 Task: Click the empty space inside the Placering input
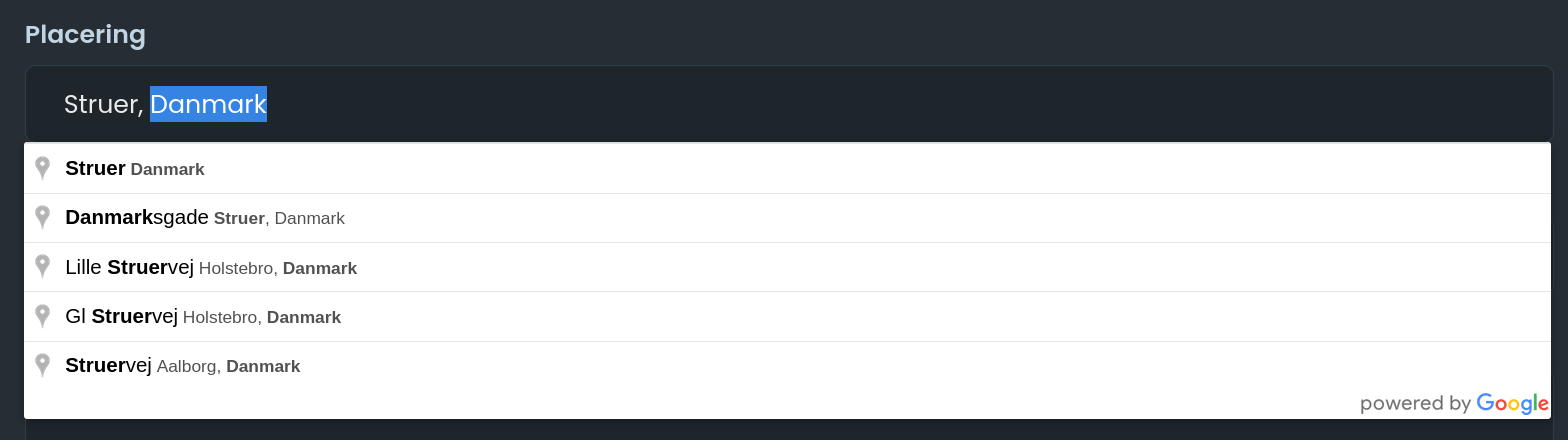point(900,104)
